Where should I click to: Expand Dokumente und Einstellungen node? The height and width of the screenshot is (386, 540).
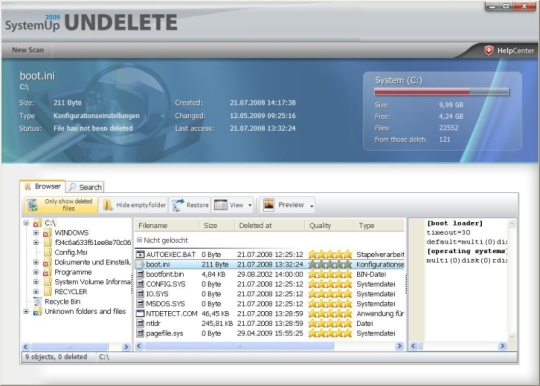36,262
